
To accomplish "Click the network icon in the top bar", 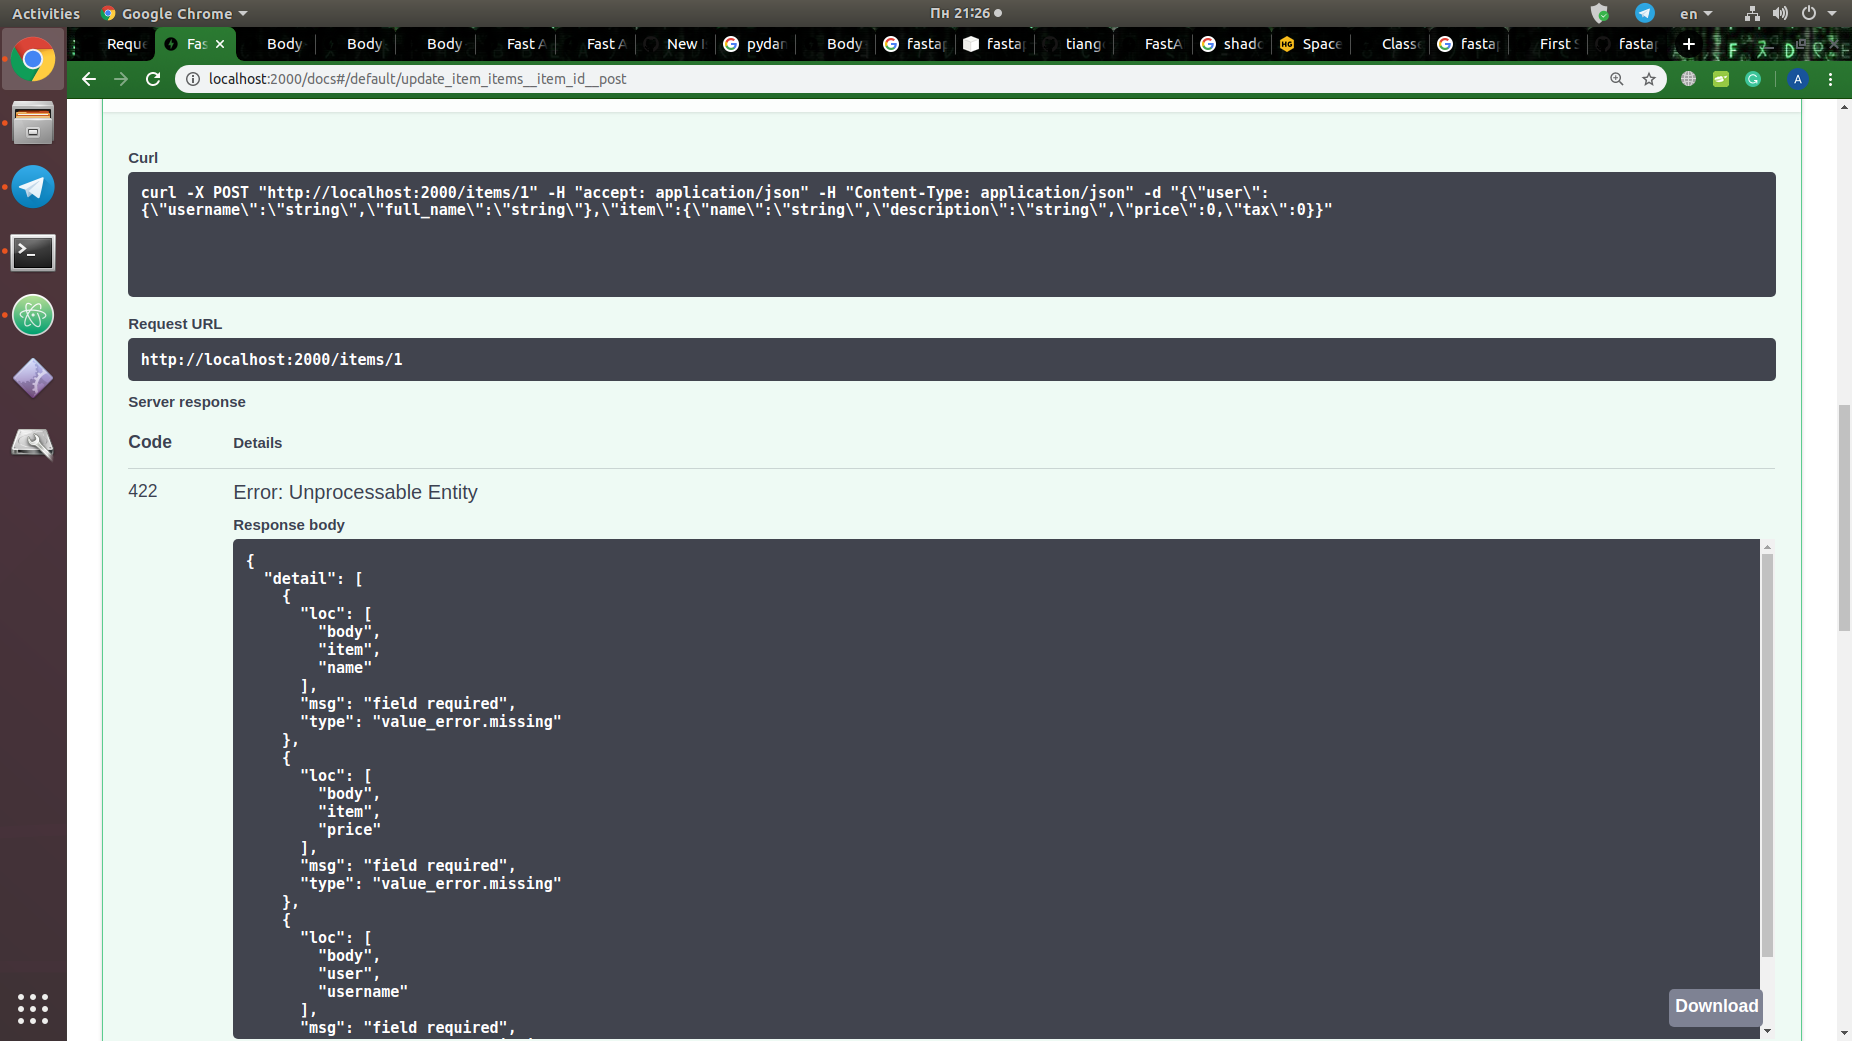I will (1751, 13).
